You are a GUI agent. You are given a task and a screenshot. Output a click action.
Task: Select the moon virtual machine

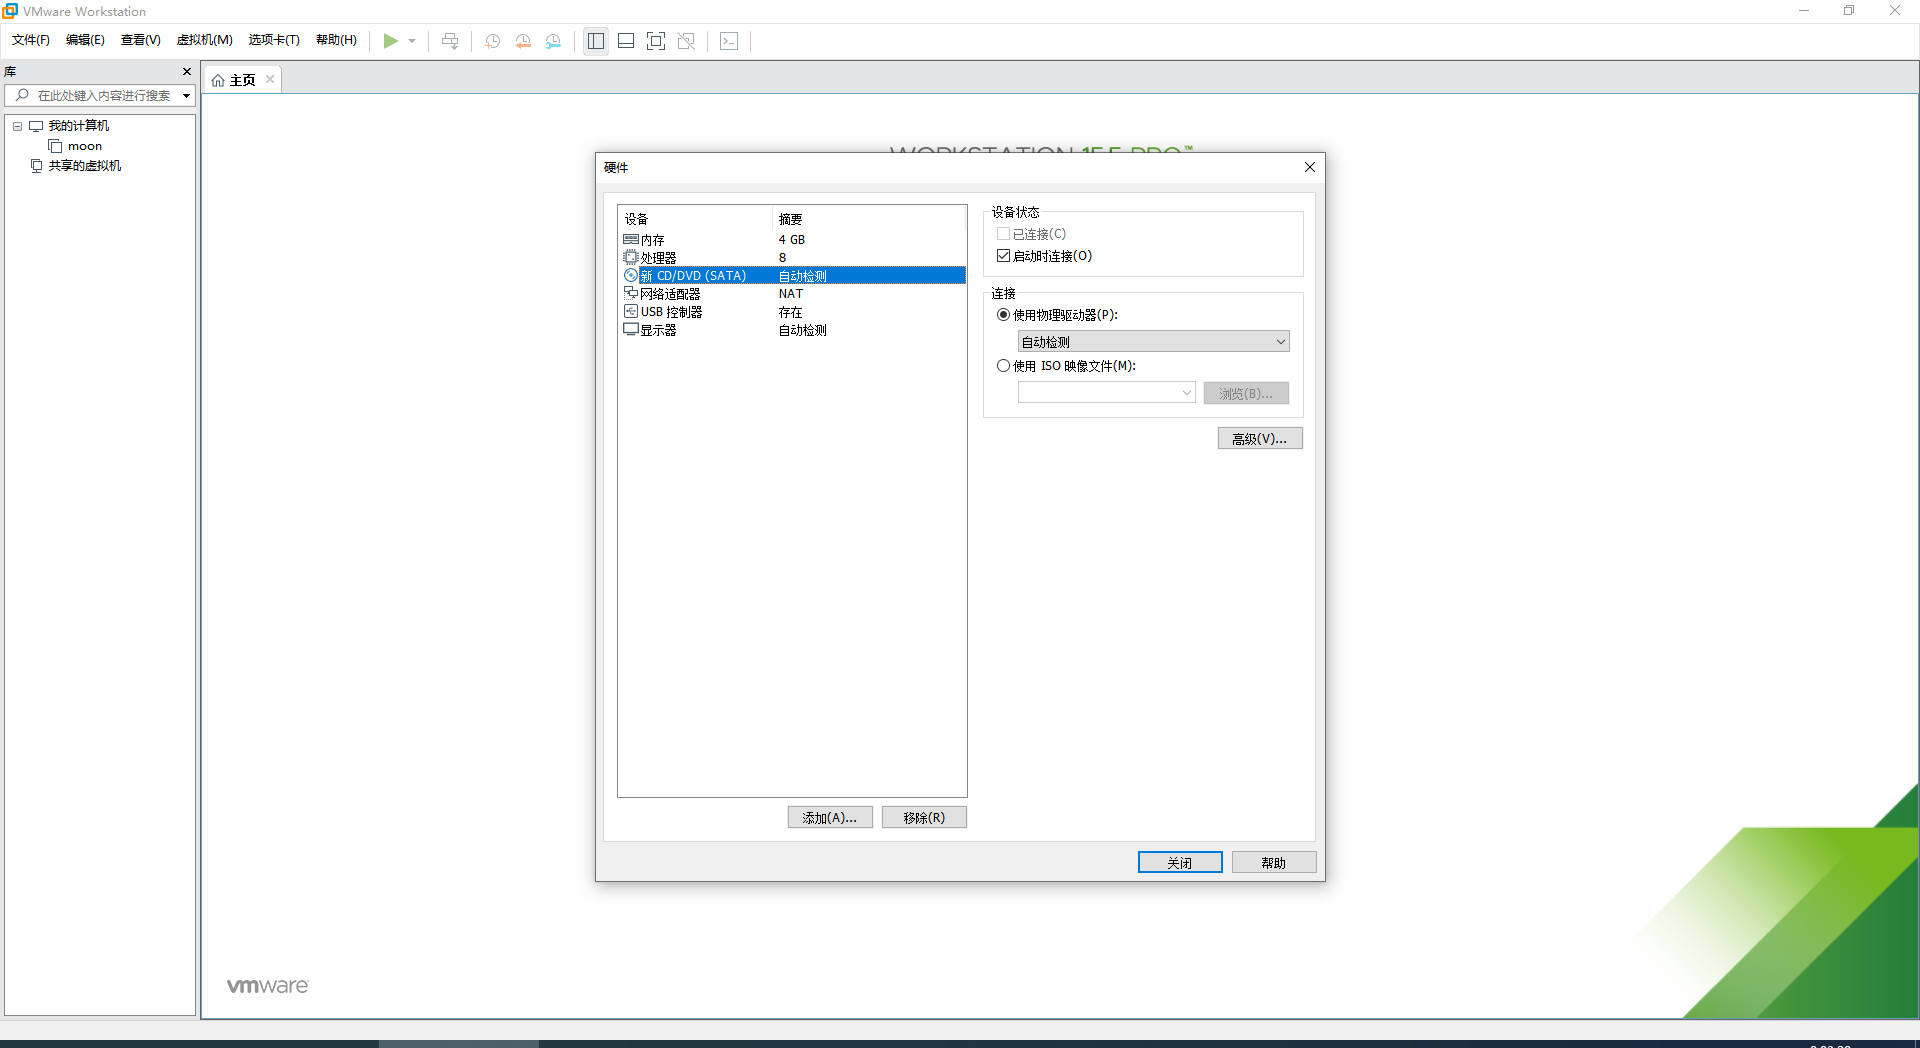point(85,146)
